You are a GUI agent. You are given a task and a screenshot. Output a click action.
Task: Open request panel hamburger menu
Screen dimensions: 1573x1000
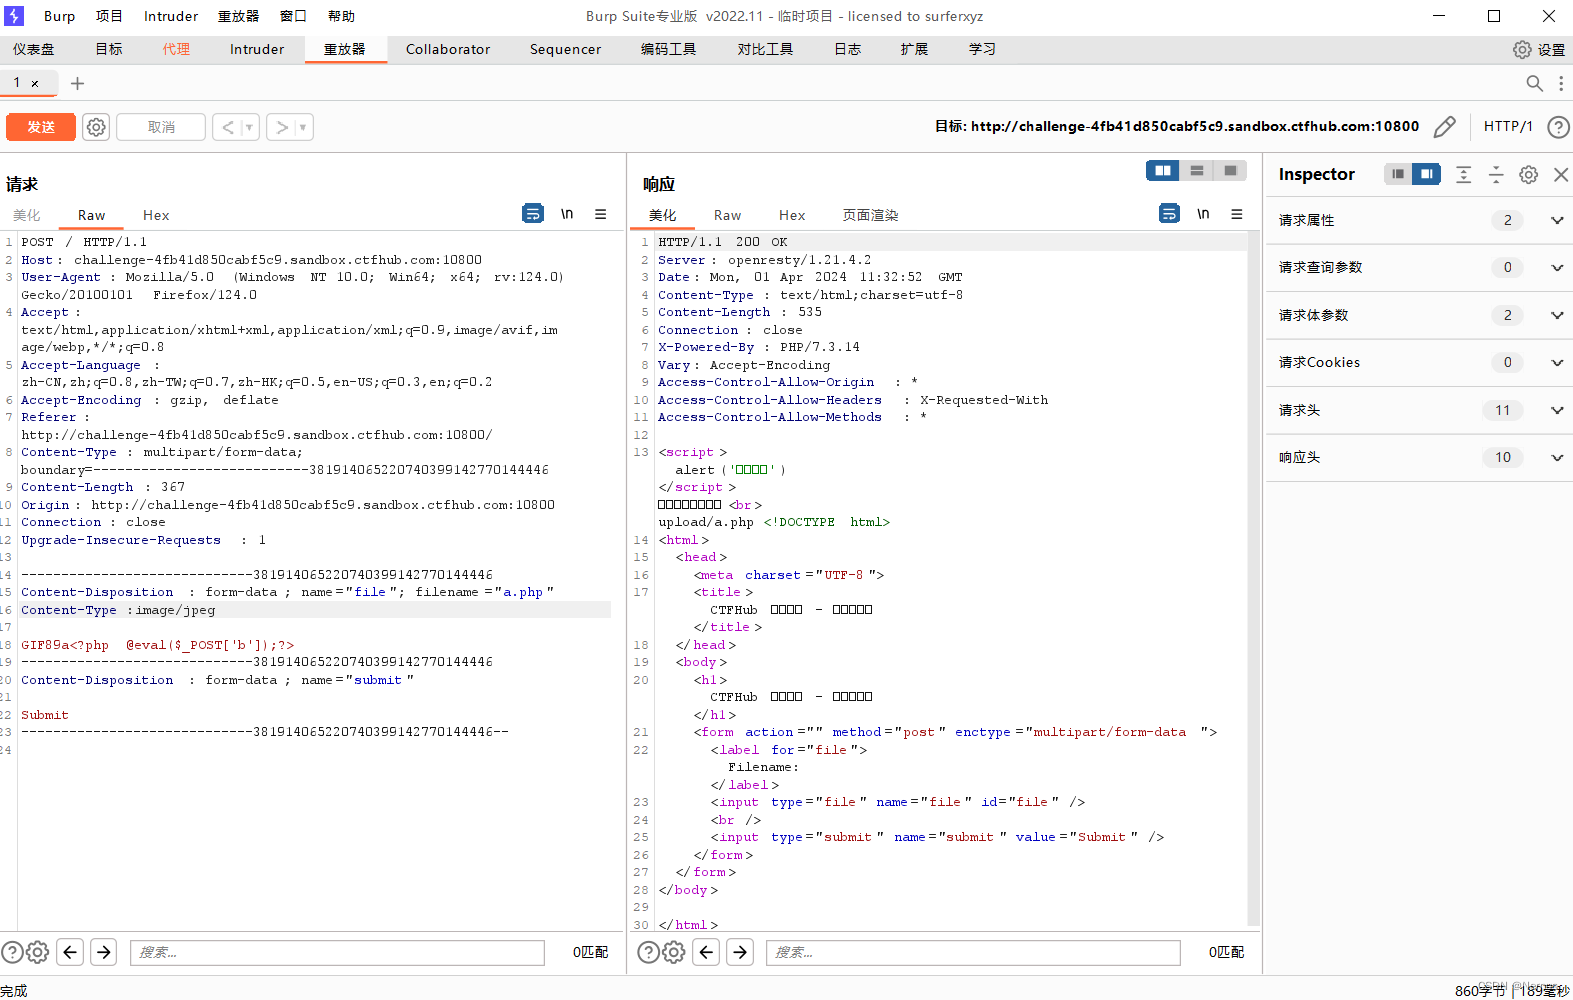[x=601, y=213]
